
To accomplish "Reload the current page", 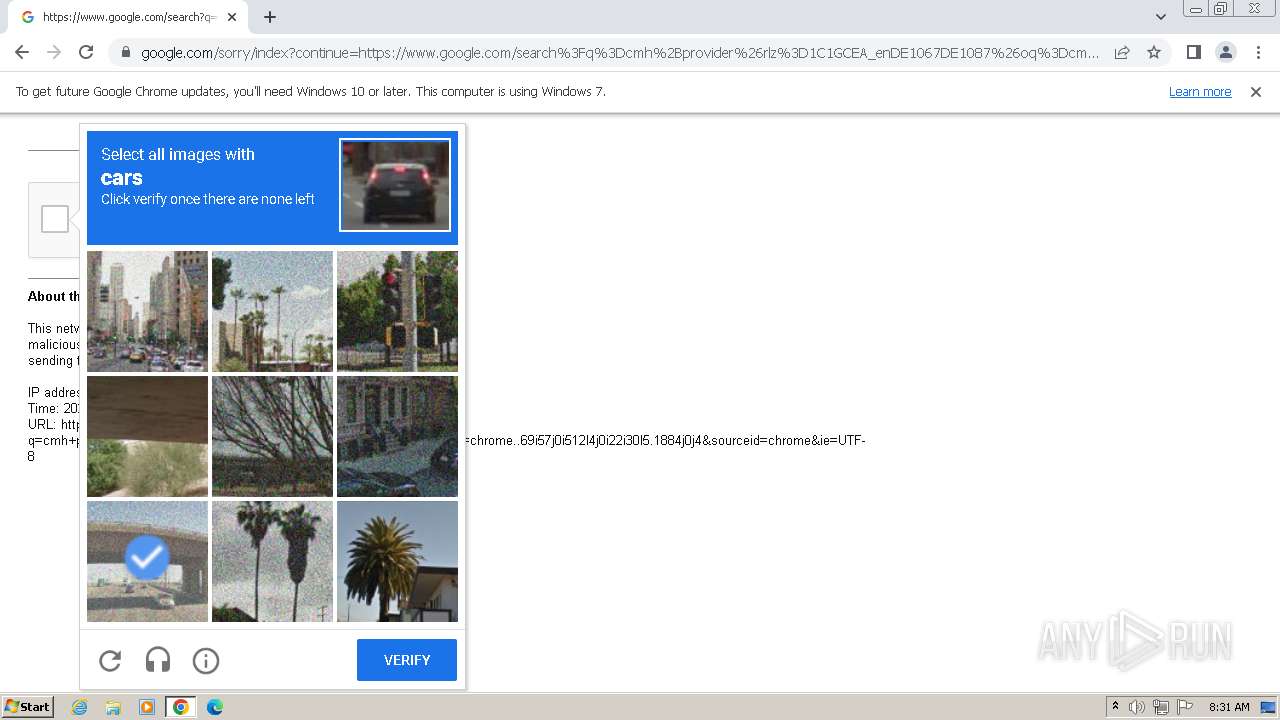I will coord(86,52).
